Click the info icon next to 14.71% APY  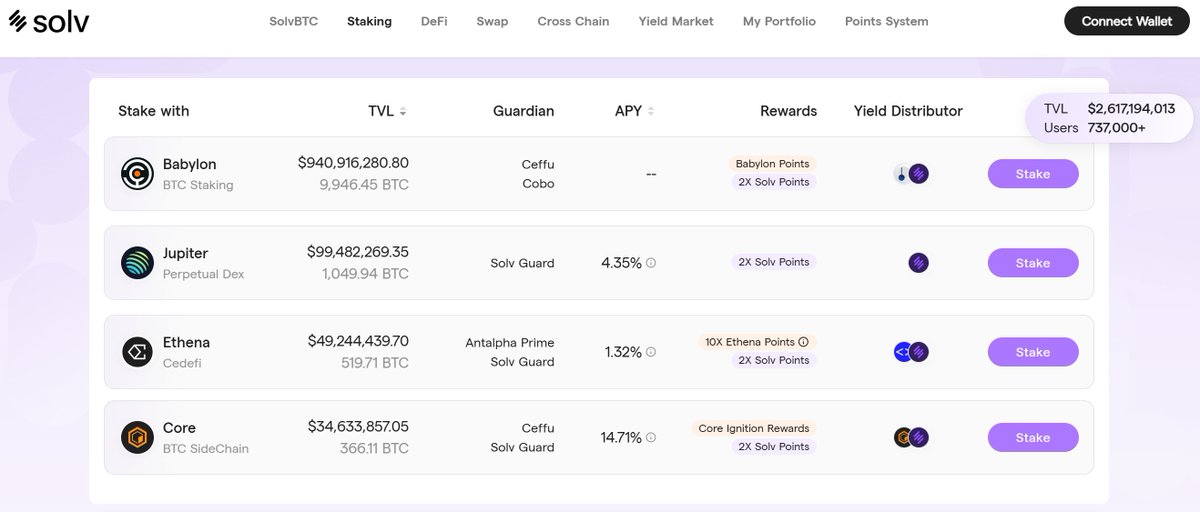[651, 438]
